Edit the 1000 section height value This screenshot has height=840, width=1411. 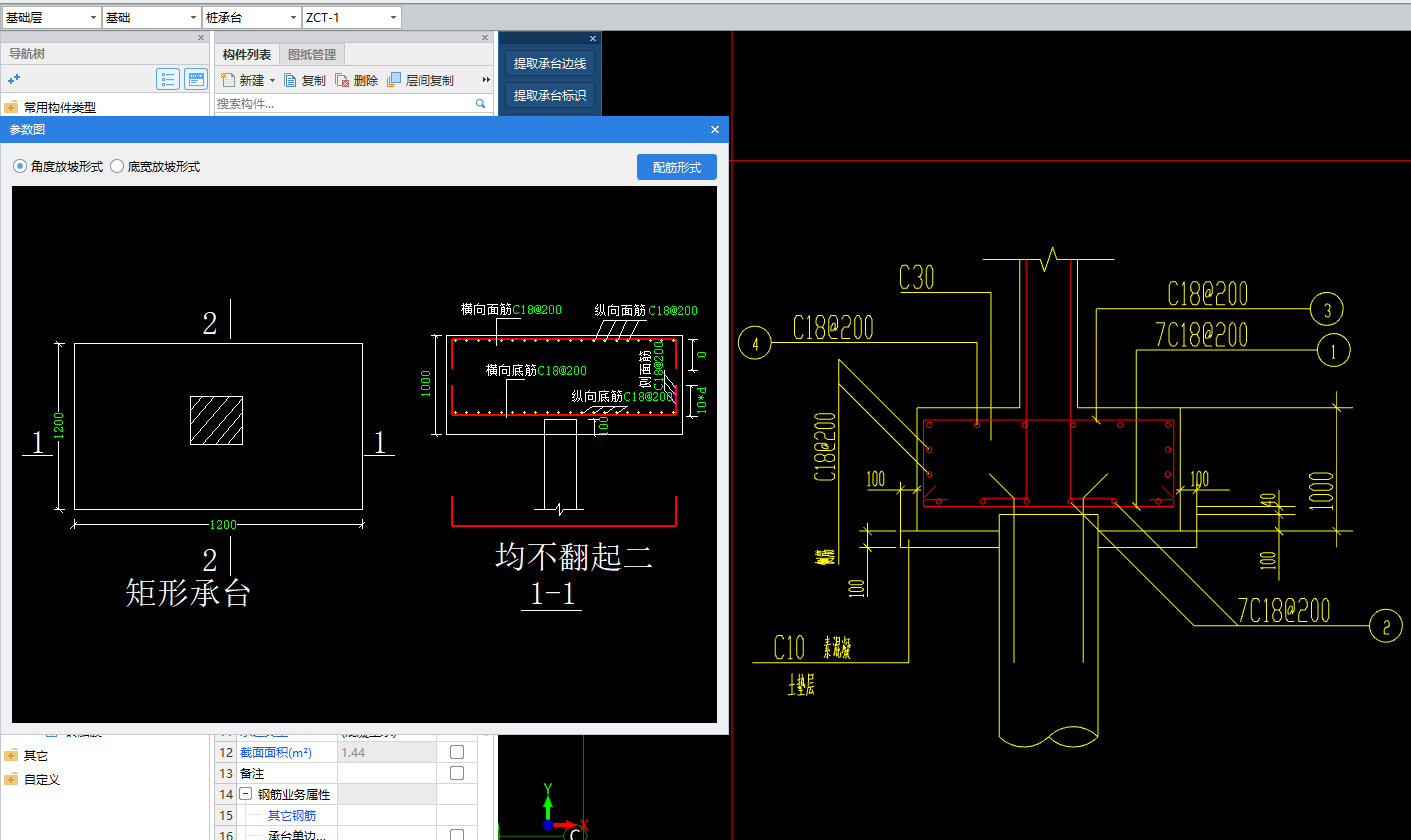coord(426,385)
